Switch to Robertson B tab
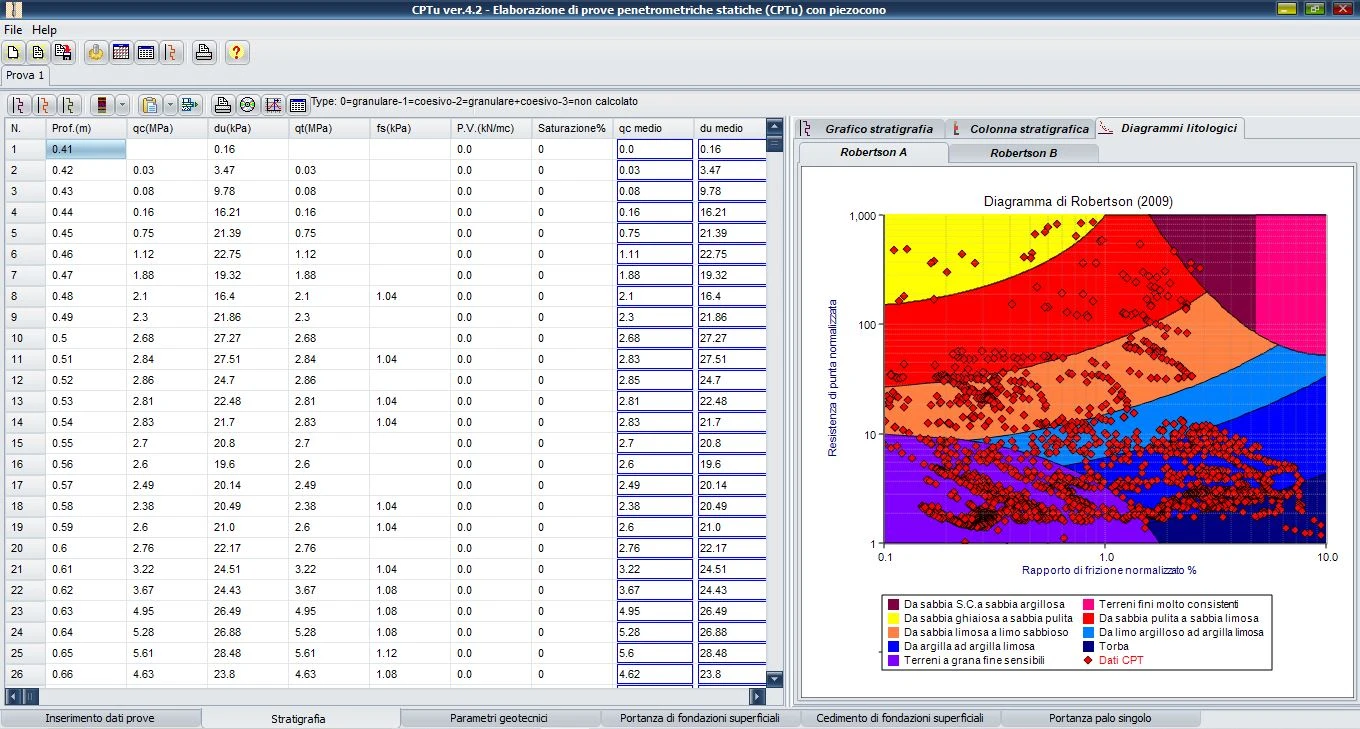This screenshot has width=1360, height=729. 1023,153
